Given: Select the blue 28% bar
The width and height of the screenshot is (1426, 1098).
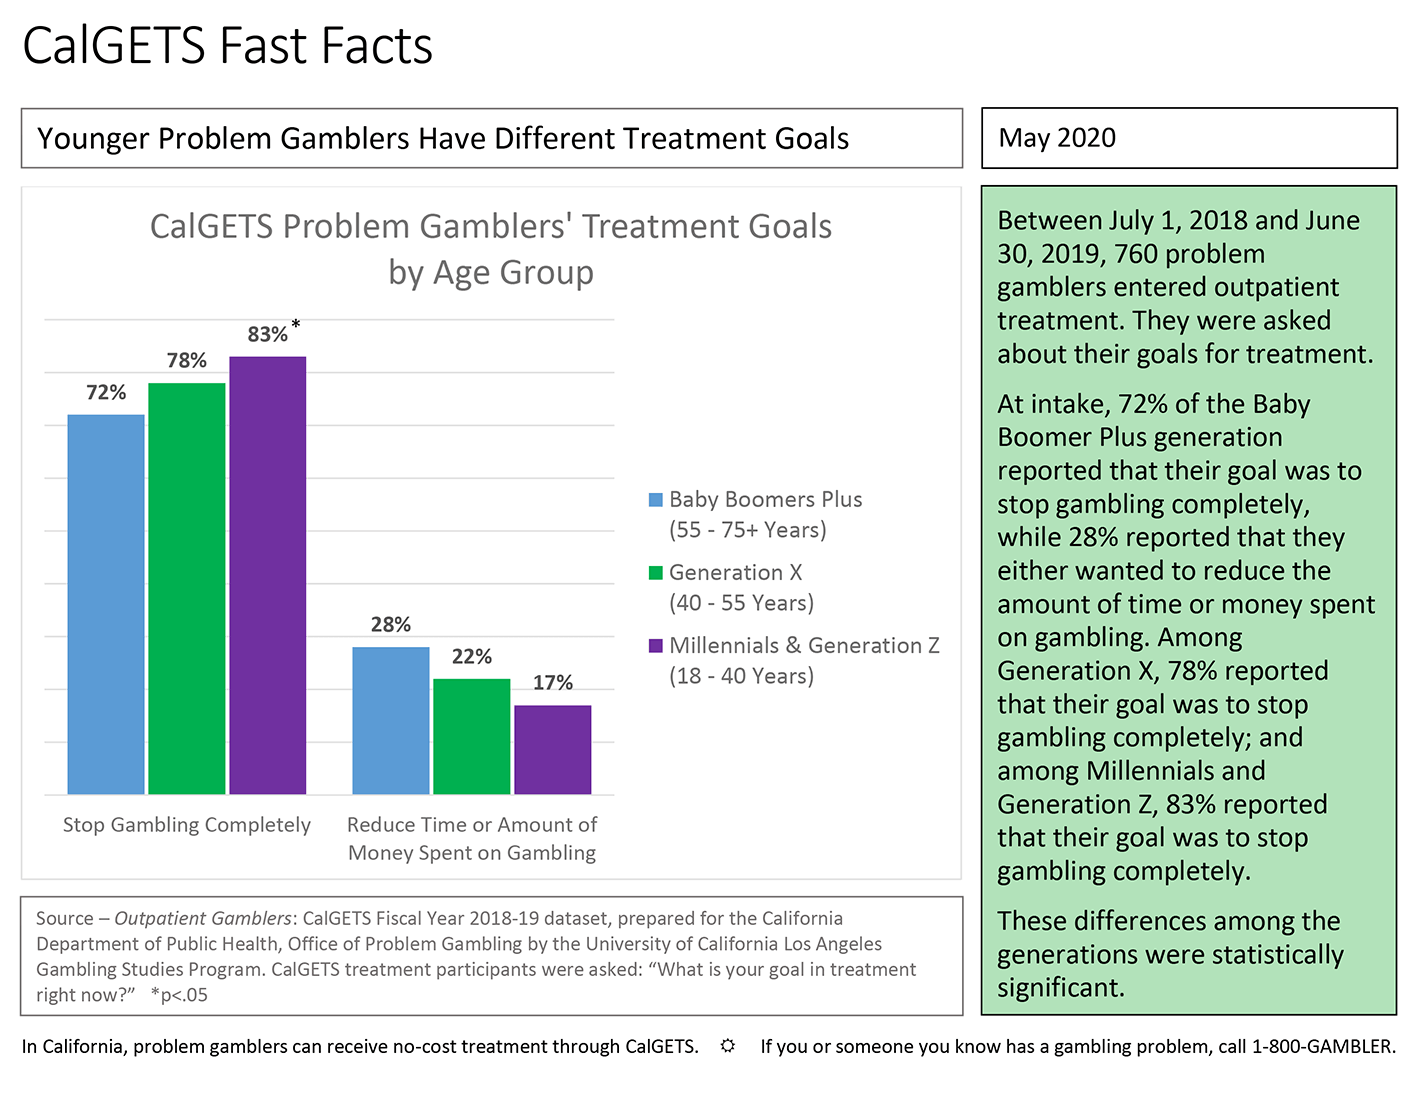Looking at the screenshot, I should [391, 721].
